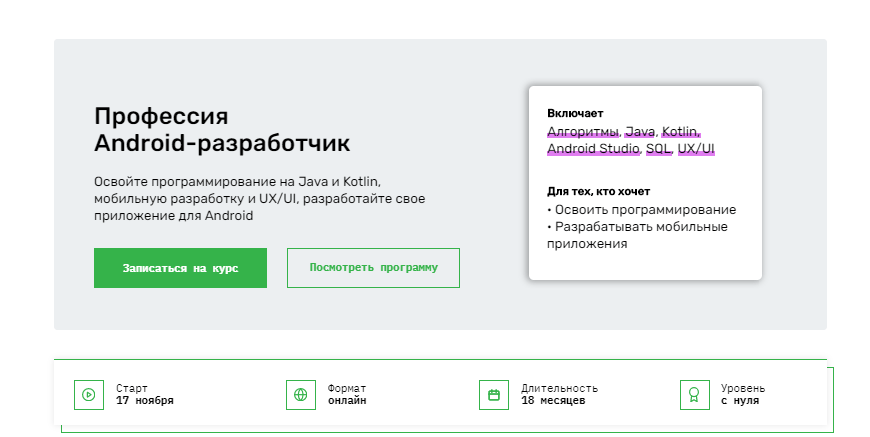Screen dimensions: 870x437
Task: Click the globe icon beside Формат
Action: point(300,394)
